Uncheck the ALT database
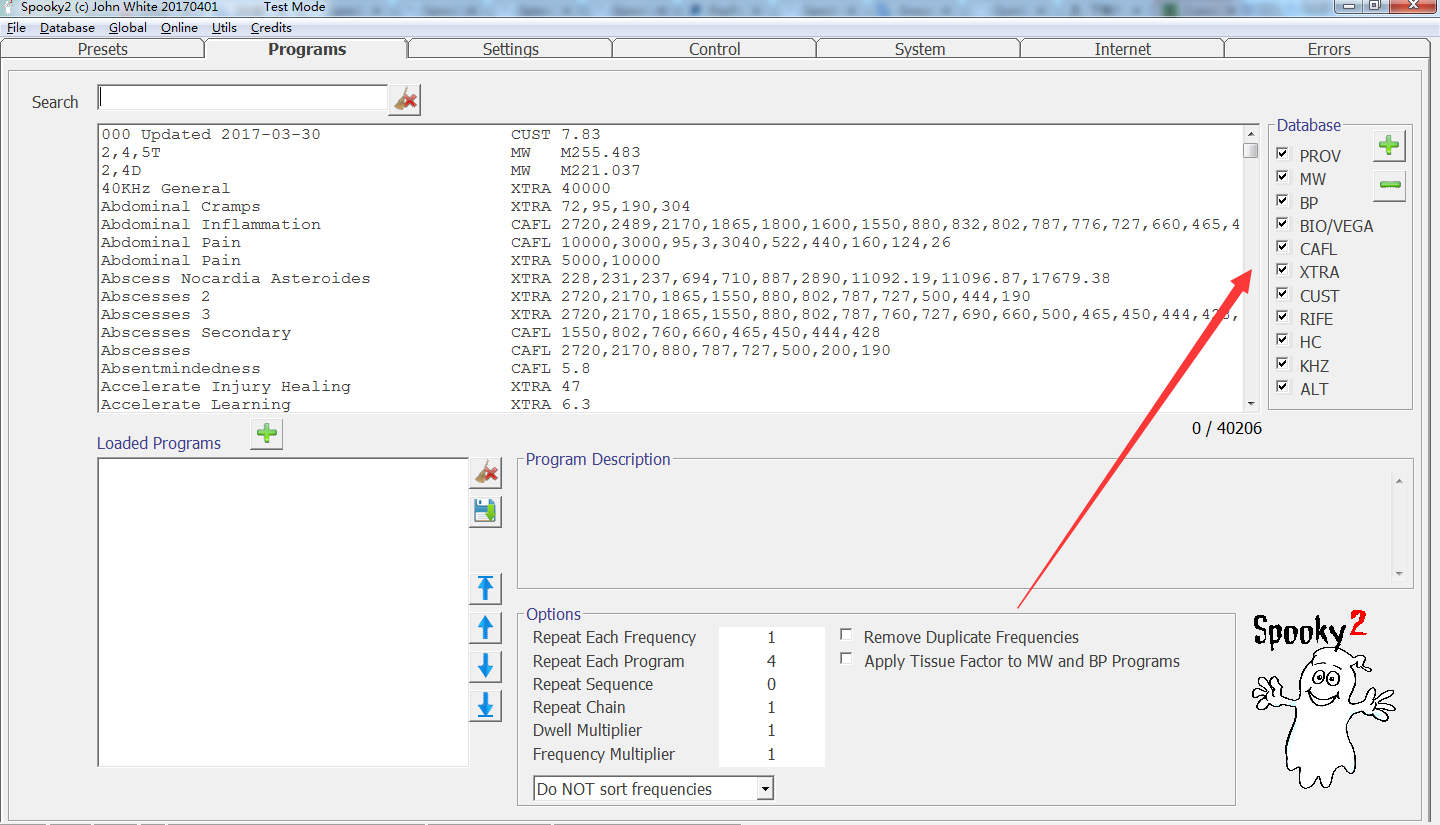This screenshot has height=825, width=1440. tap(1282, 387)
